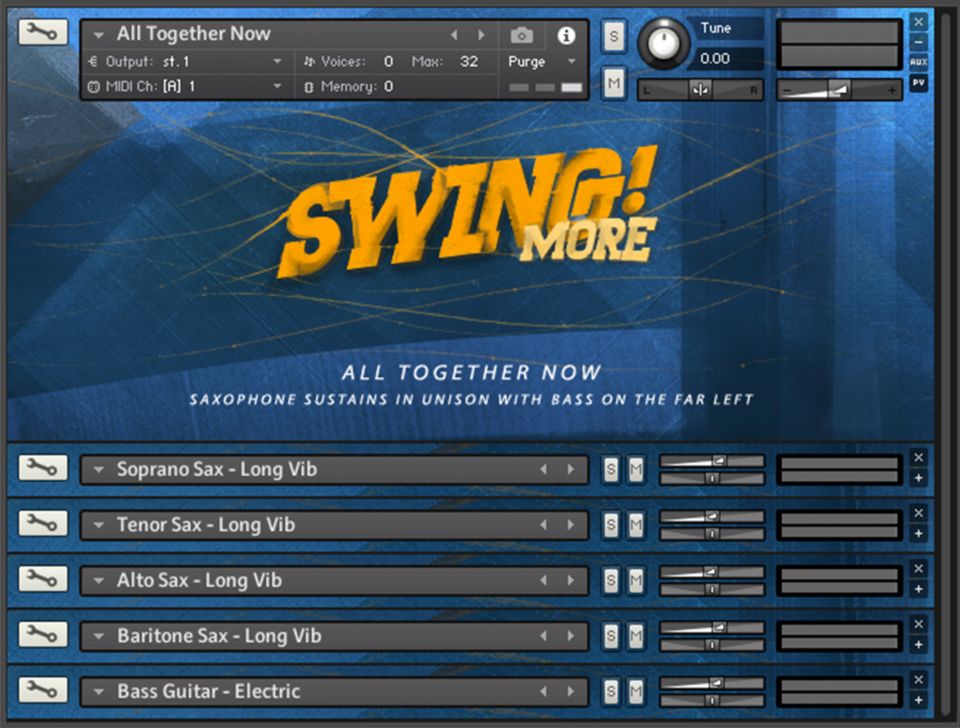The height and width of the screenshot is (728, 960).
Task: Open wrench editor for All Together Now
Action: coord(43,33)
